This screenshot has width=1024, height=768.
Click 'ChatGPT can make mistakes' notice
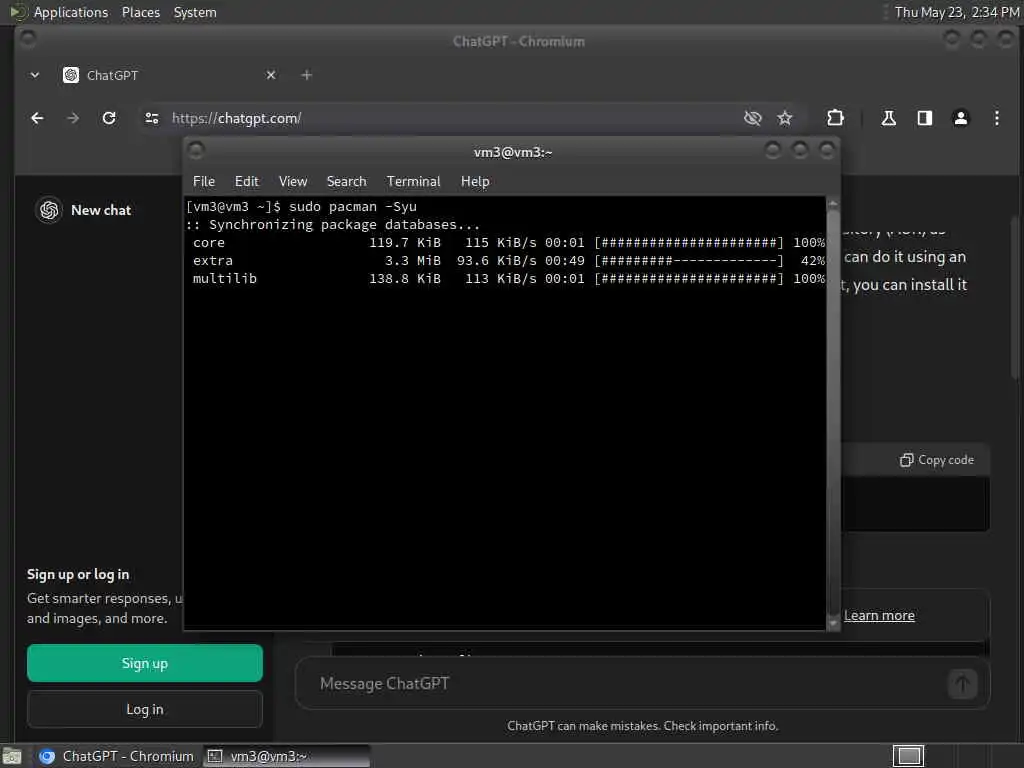click(643, 726)
